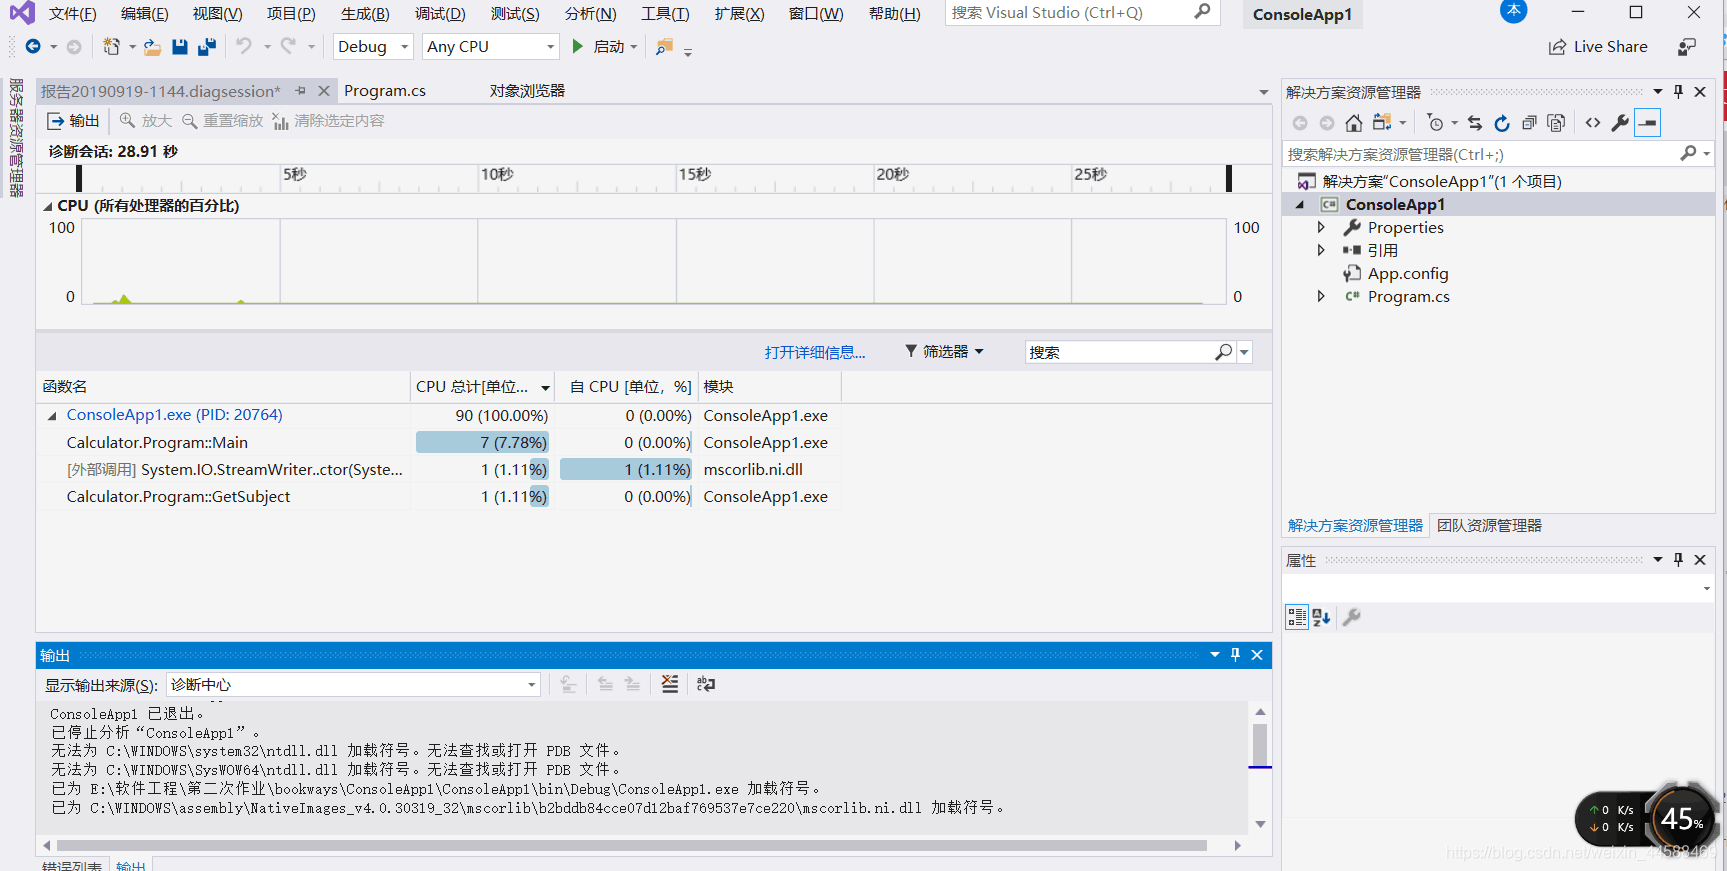
Task: Click the open details link
Action: [815, 353]
